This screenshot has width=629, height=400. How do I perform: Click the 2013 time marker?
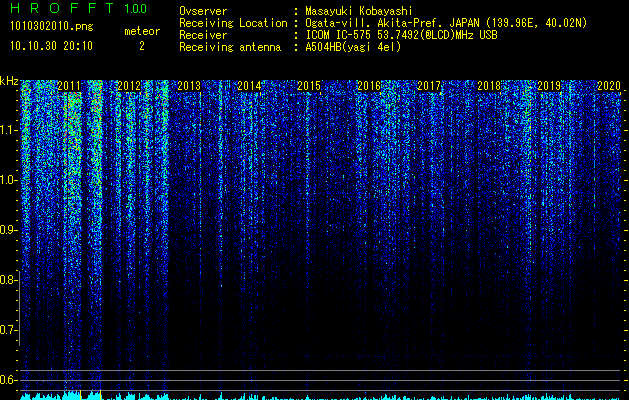click(x=189, y=86)
